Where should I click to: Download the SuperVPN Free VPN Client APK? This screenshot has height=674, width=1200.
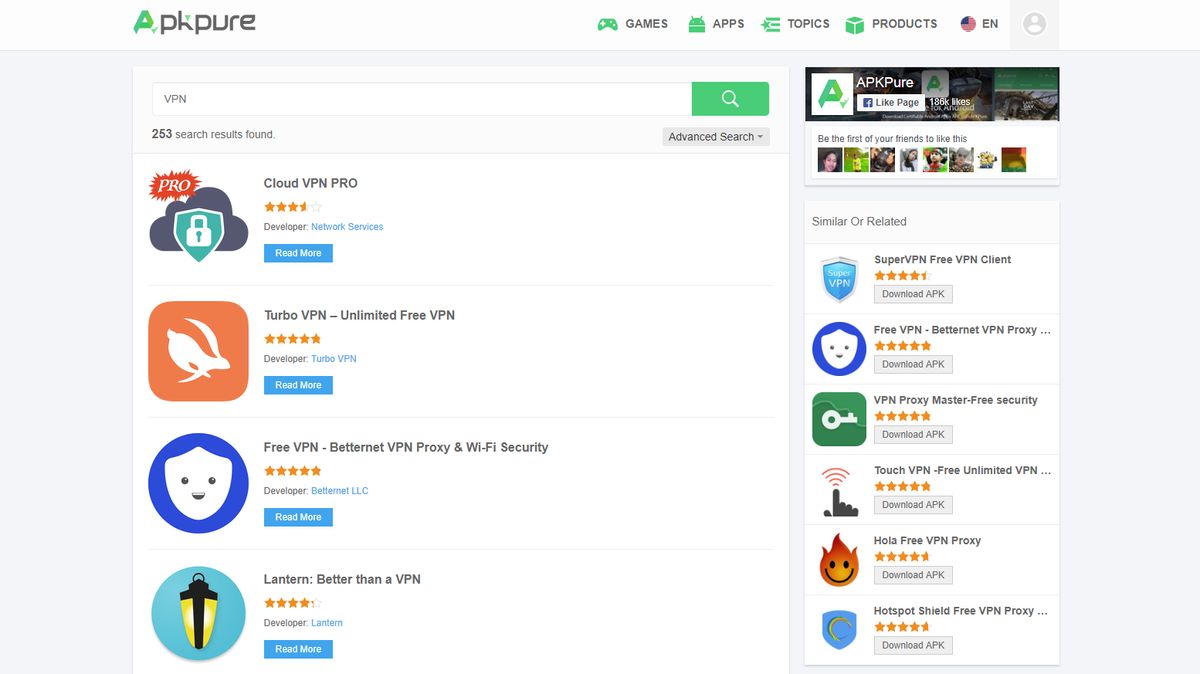pyautogui.click(x=912, y=294)
